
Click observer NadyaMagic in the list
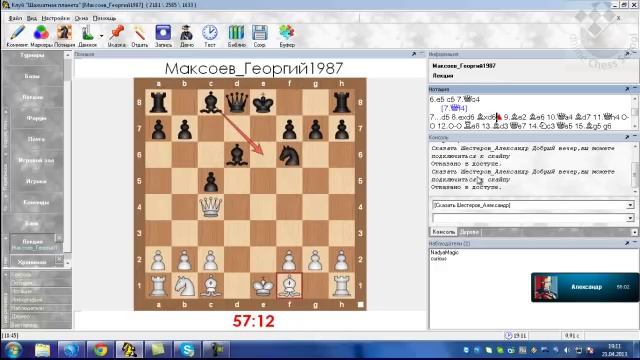444,253
